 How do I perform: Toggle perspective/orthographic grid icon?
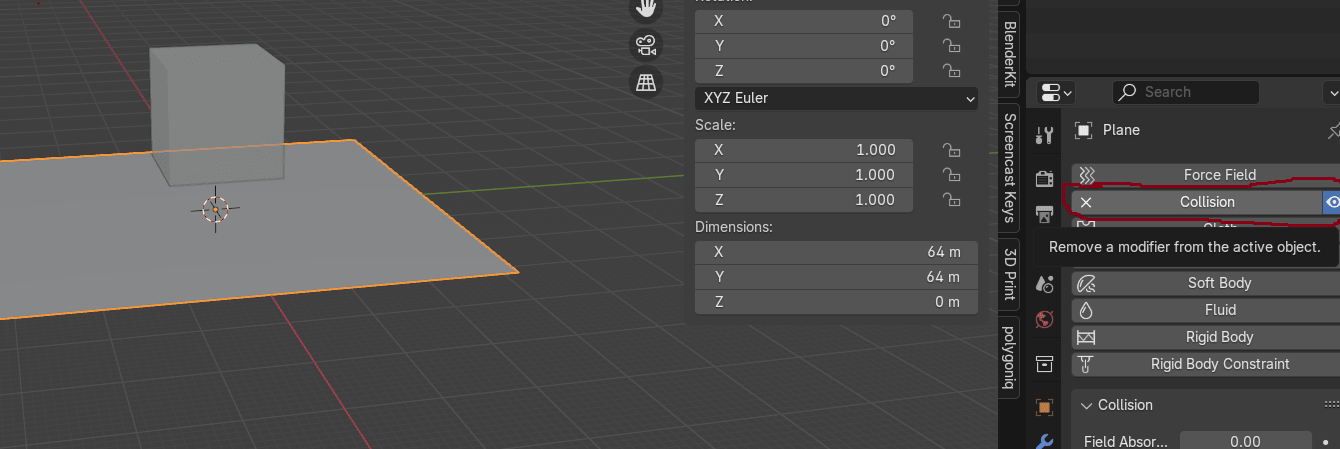(646, 82)
